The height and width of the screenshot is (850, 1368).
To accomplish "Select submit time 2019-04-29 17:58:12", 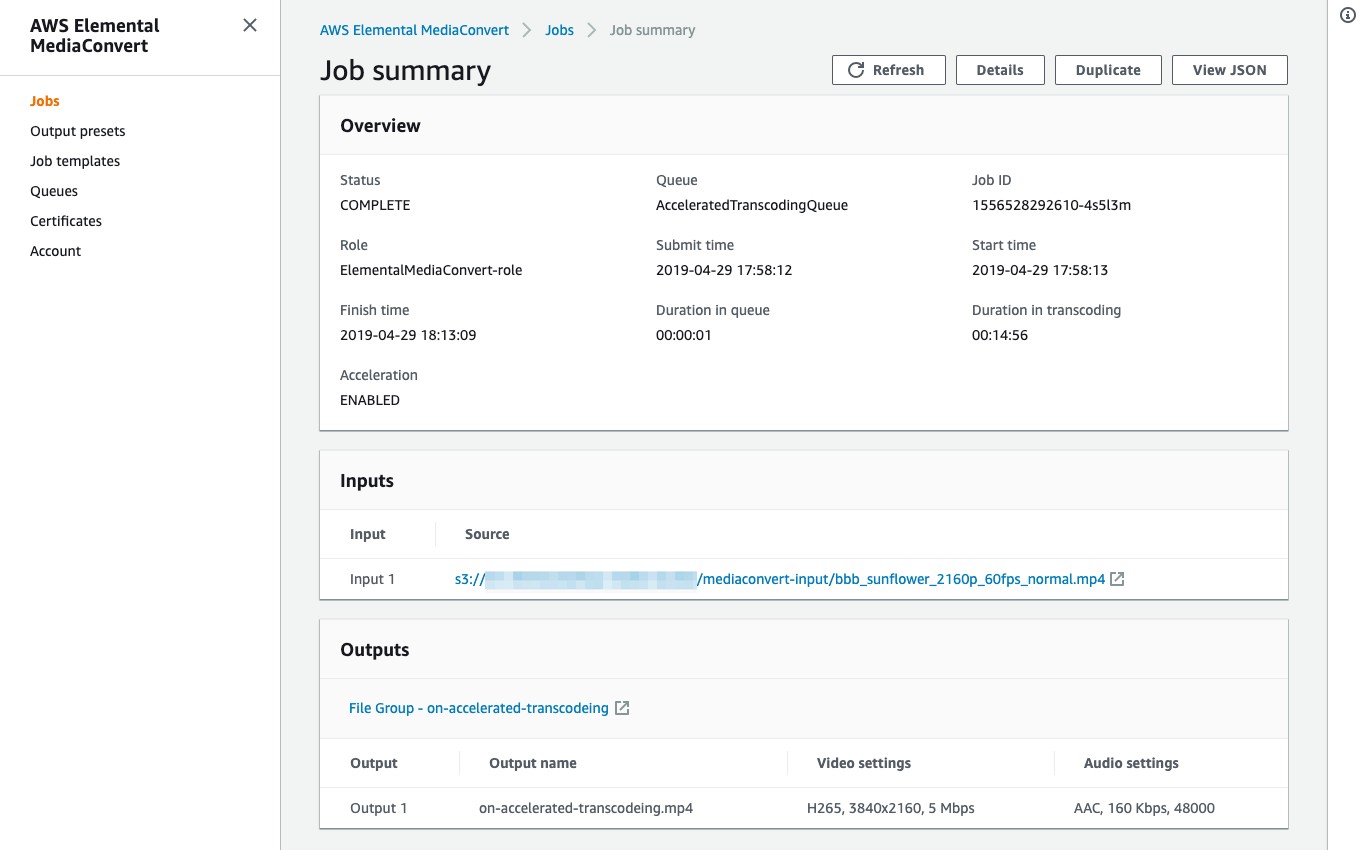I will click(x=724, y=270).
